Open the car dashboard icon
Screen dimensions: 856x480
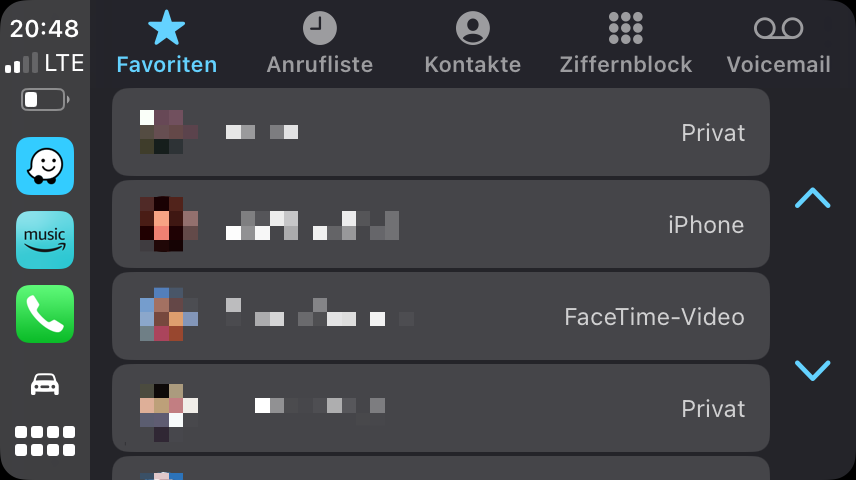(x=45, y=384)
